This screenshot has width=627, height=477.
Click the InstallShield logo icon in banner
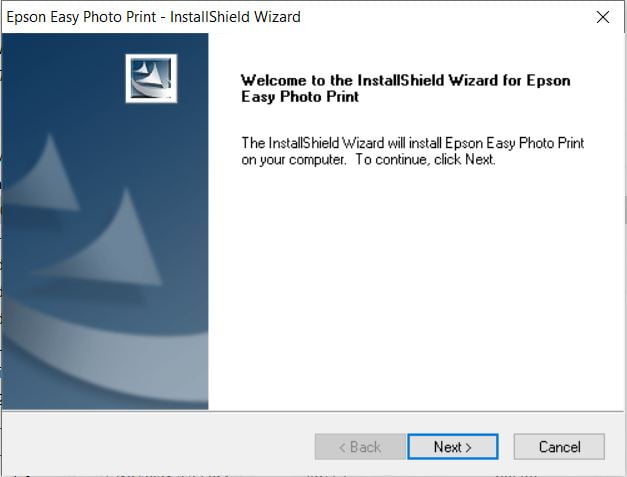pyautogui.click(x=151, y=78)
